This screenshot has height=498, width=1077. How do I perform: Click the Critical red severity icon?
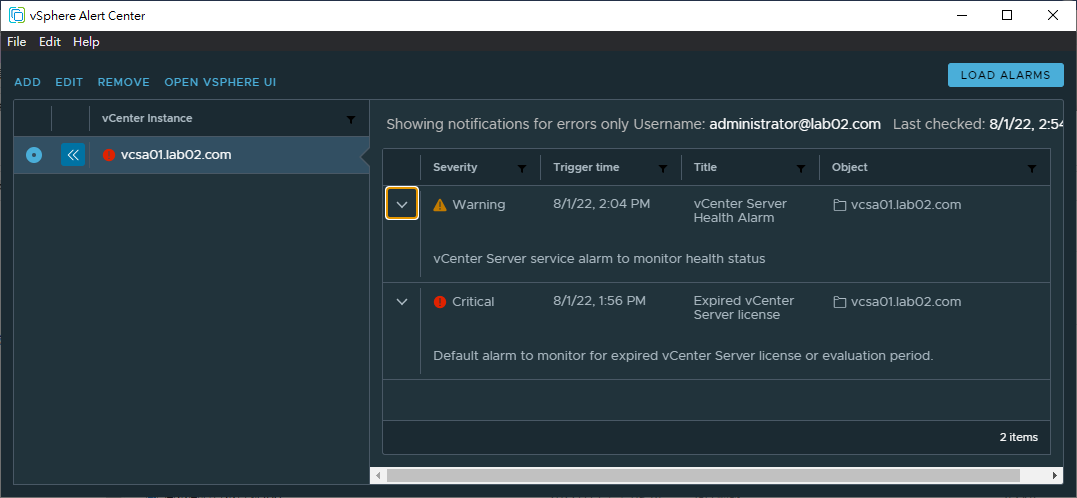(x=440, y=302)
